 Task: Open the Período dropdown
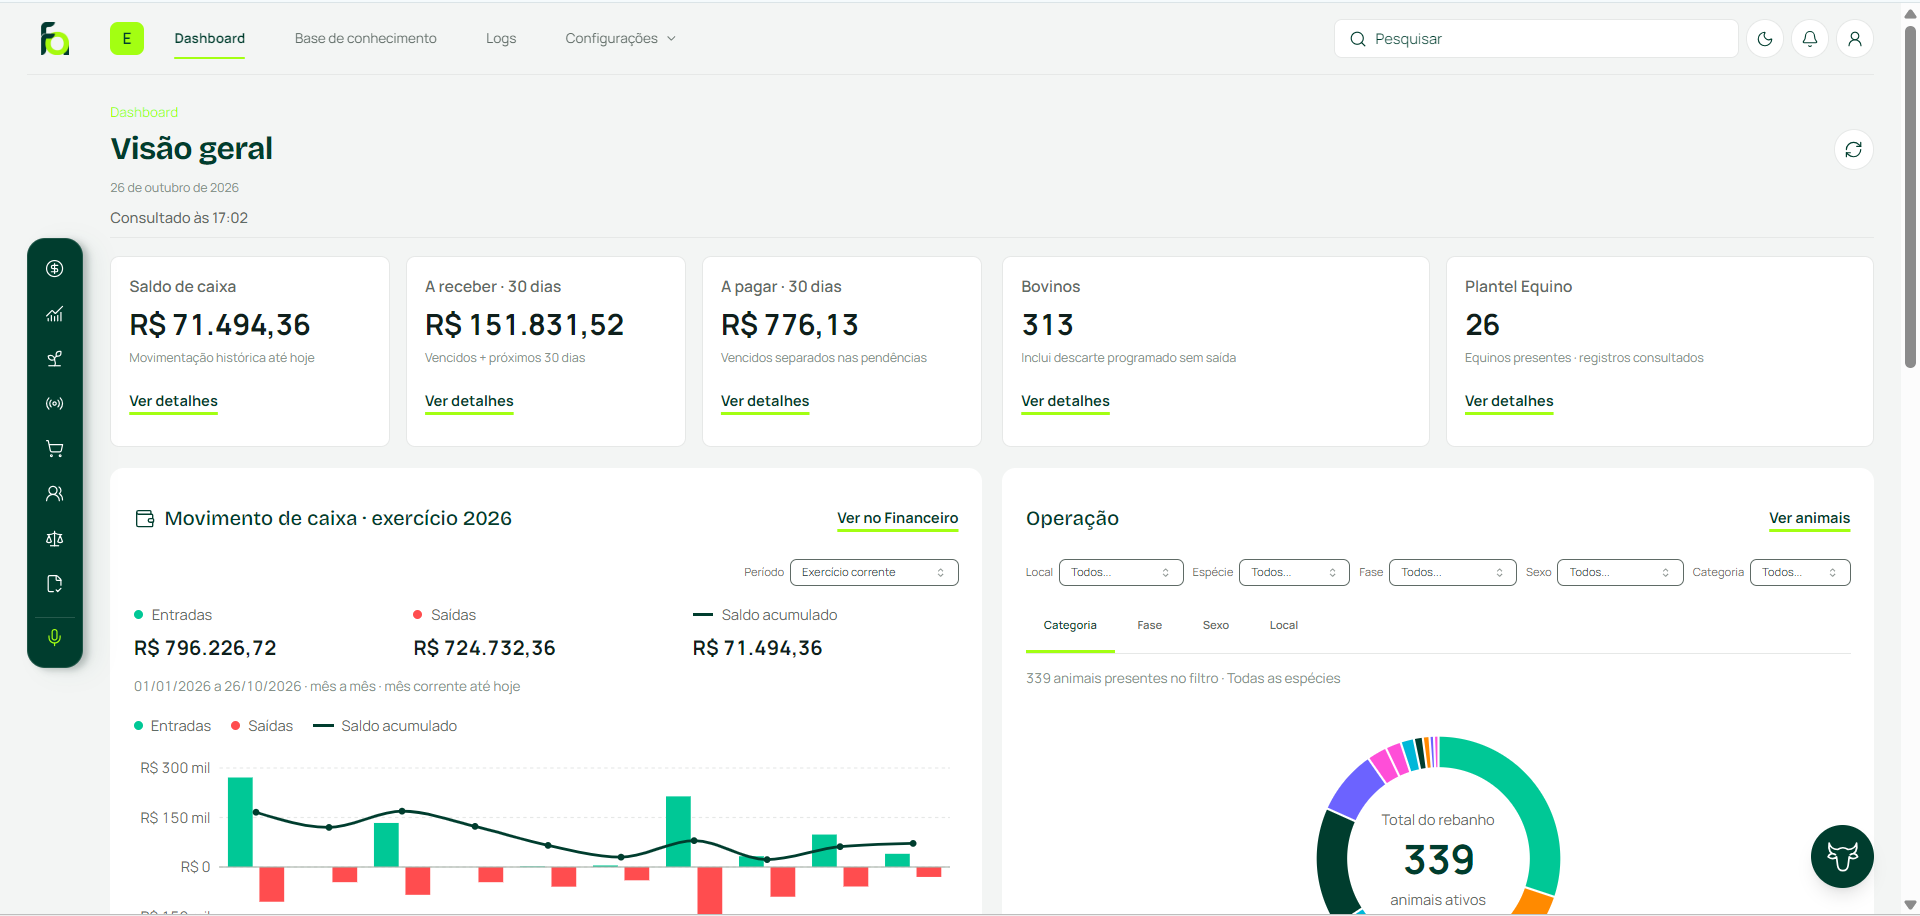click(874, 573)
